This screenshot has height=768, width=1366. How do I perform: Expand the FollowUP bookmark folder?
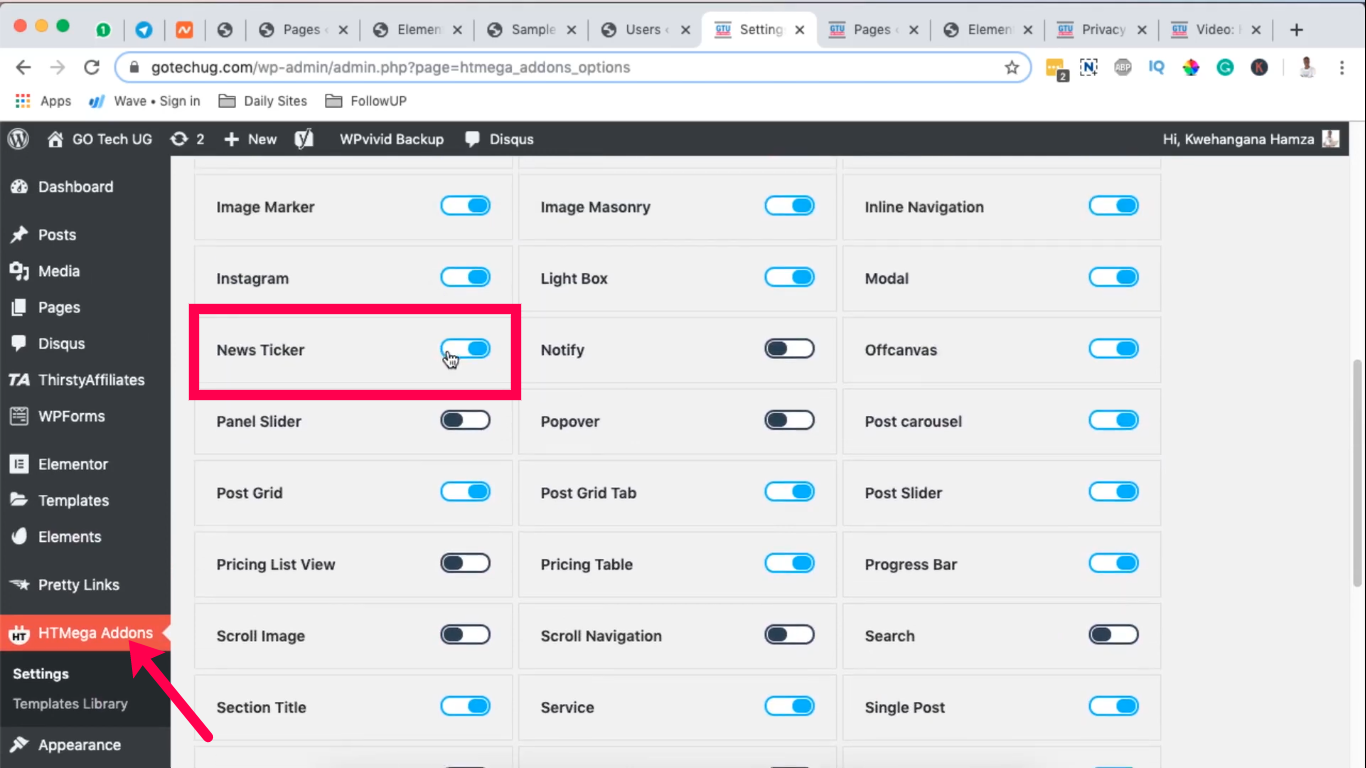point(365,101)
